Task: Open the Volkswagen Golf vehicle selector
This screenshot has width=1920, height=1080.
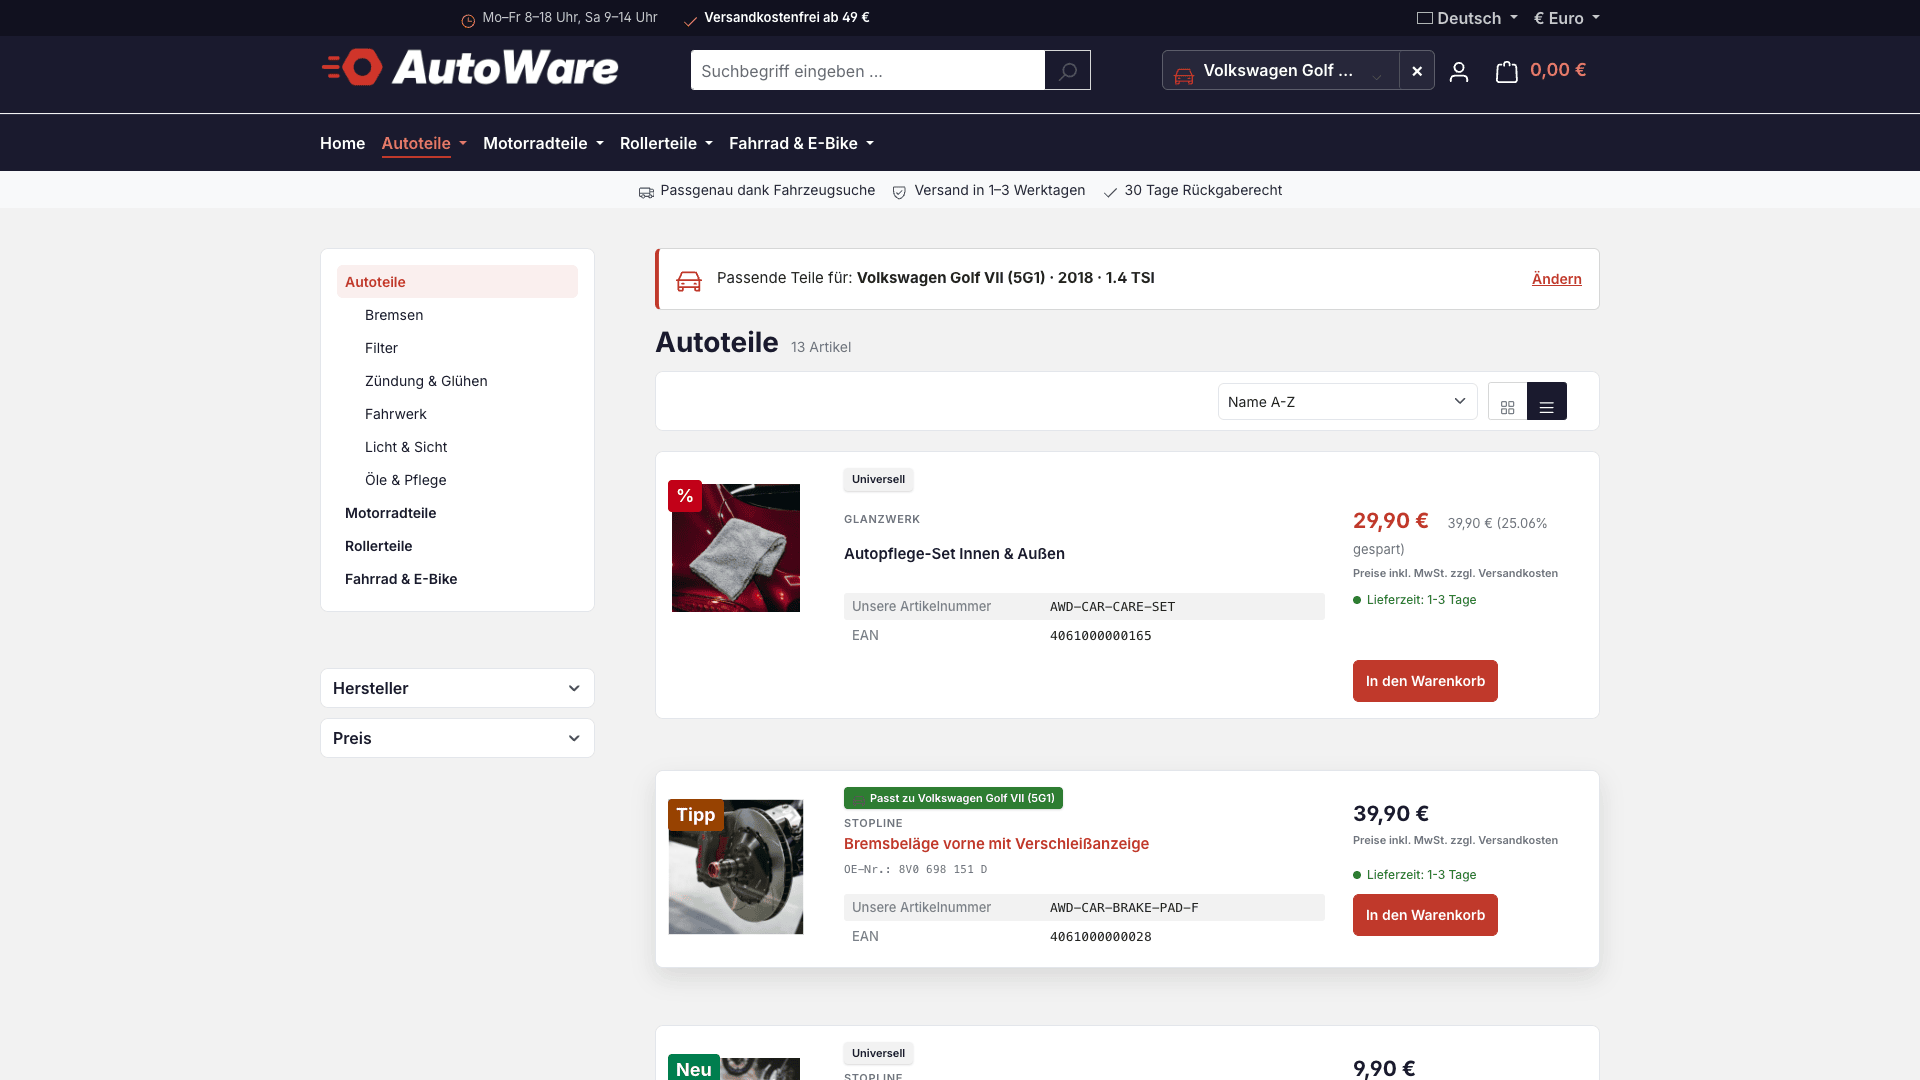Action: [x=1280, y=70]
